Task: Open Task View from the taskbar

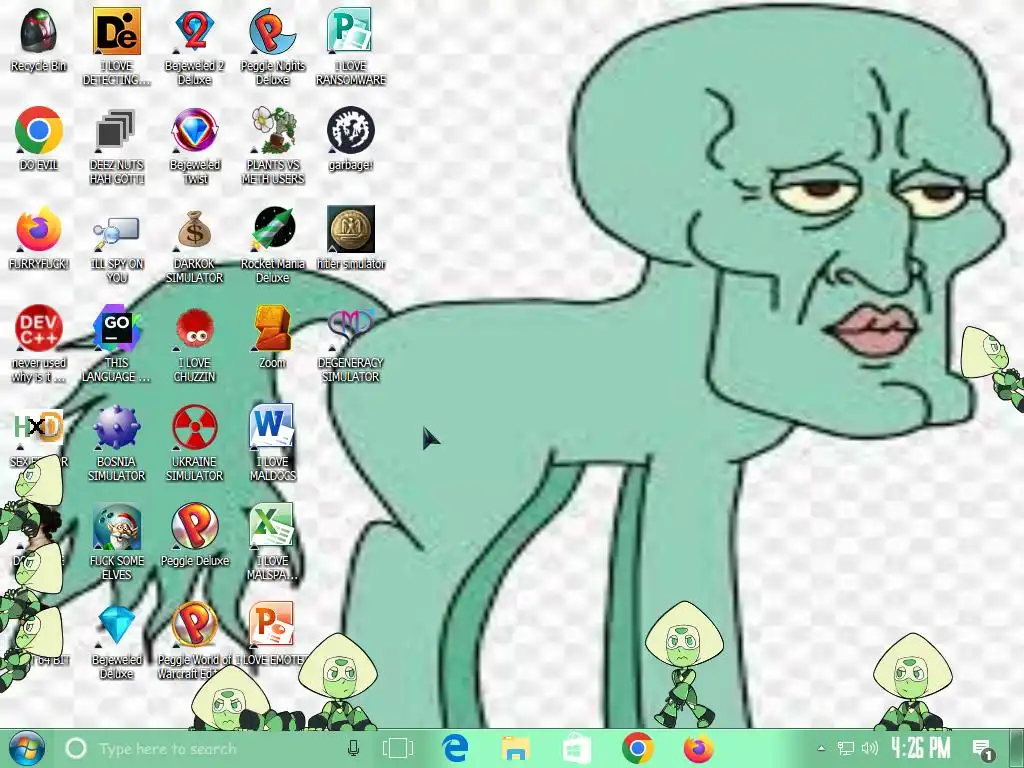Action: 397,748
